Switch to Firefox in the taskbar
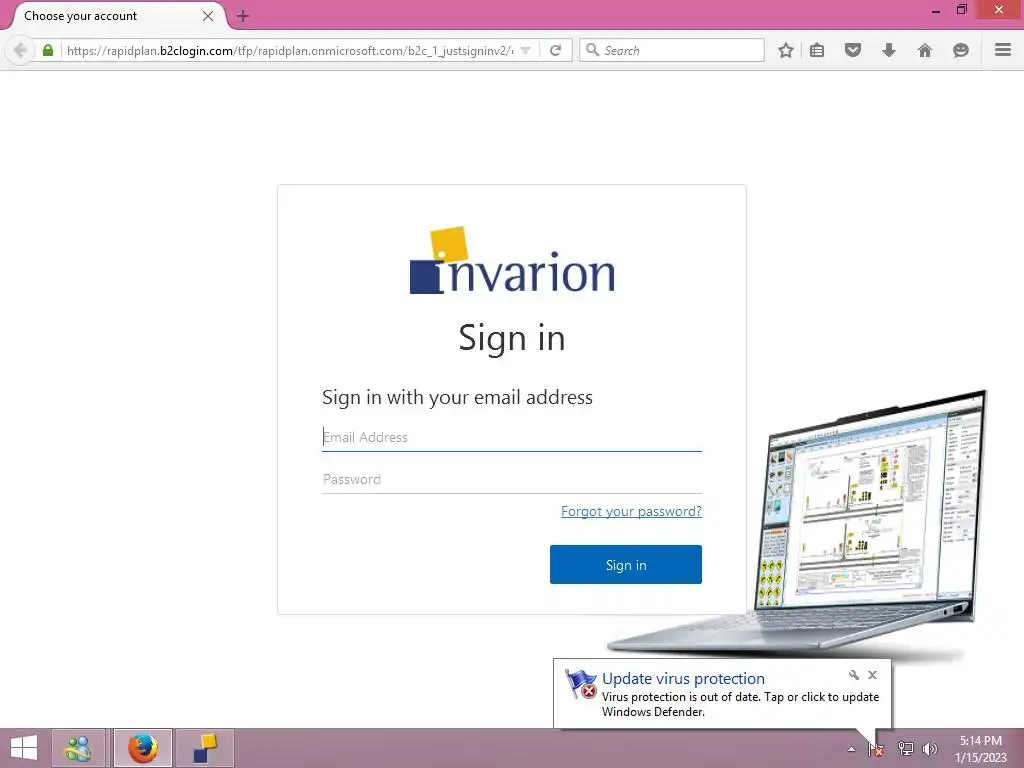The image size is (1024, 768). 142,748
